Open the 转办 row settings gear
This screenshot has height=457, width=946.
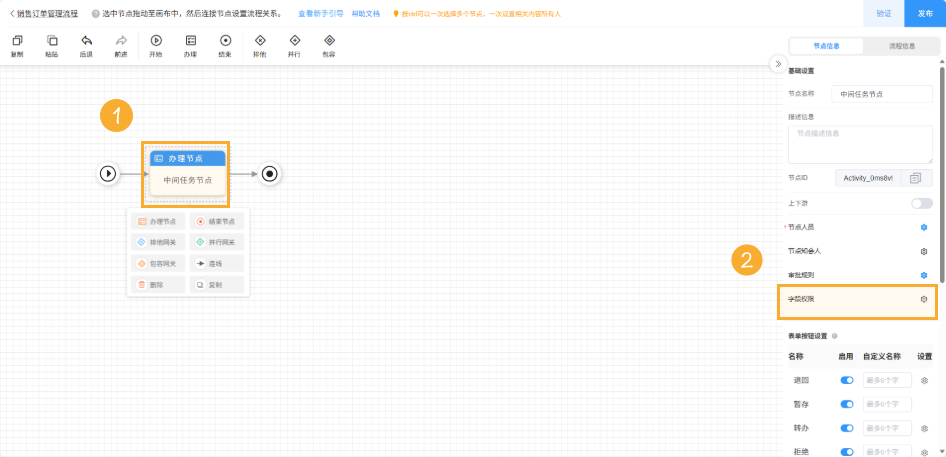pyautogui.click(x=924, y=428)
